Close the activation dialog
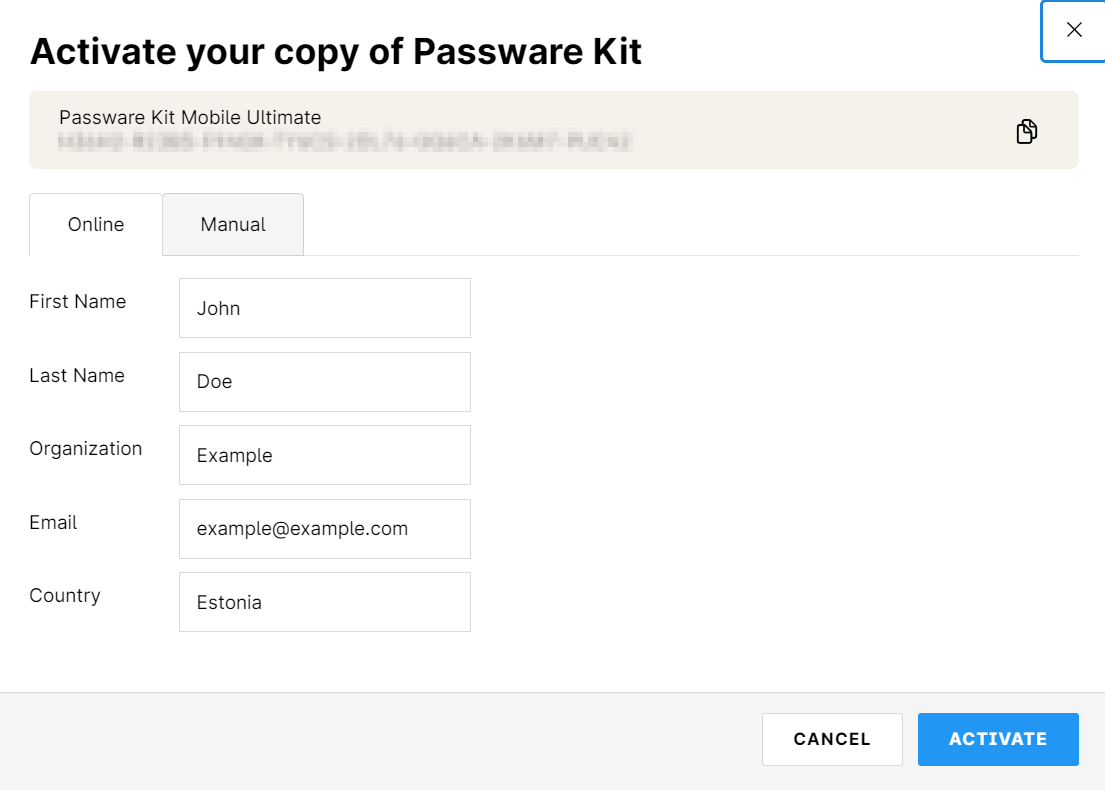Image resolution: width=1105 pixels, height=790 pixels. click(x=1073, y=30)
